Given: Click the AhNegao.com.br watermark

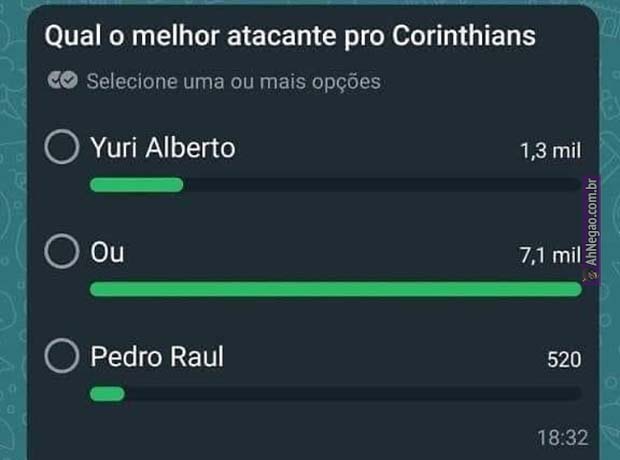Looking at the screenshot, I should [x=592, y=230].
